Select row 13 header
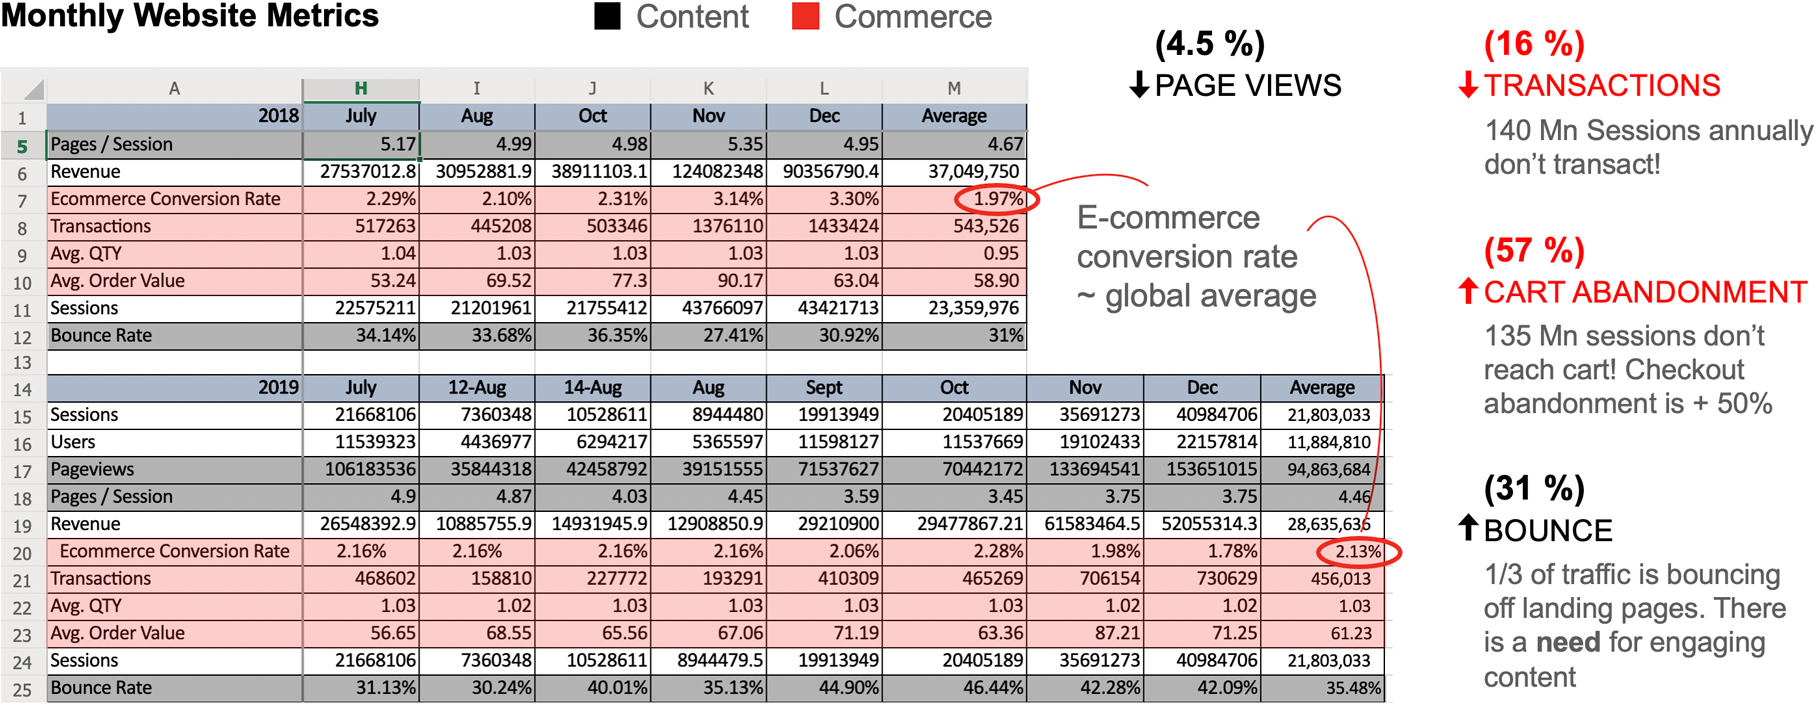The height and width of the screenshot is (704, 1815). click(22, 363)
